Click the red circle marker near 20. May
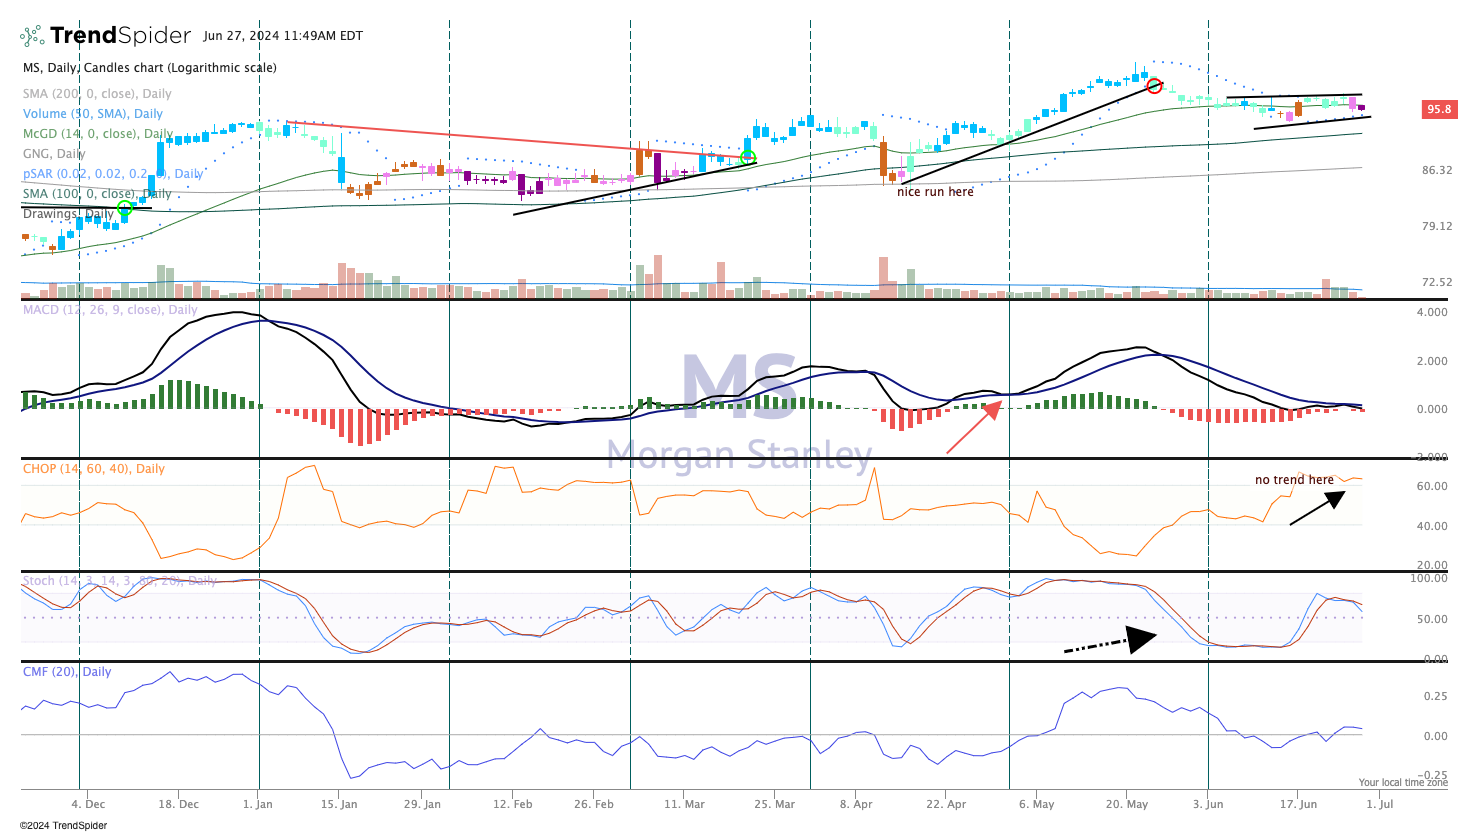Screen dimensions: 1478x835 click(x=1154, y=86)
